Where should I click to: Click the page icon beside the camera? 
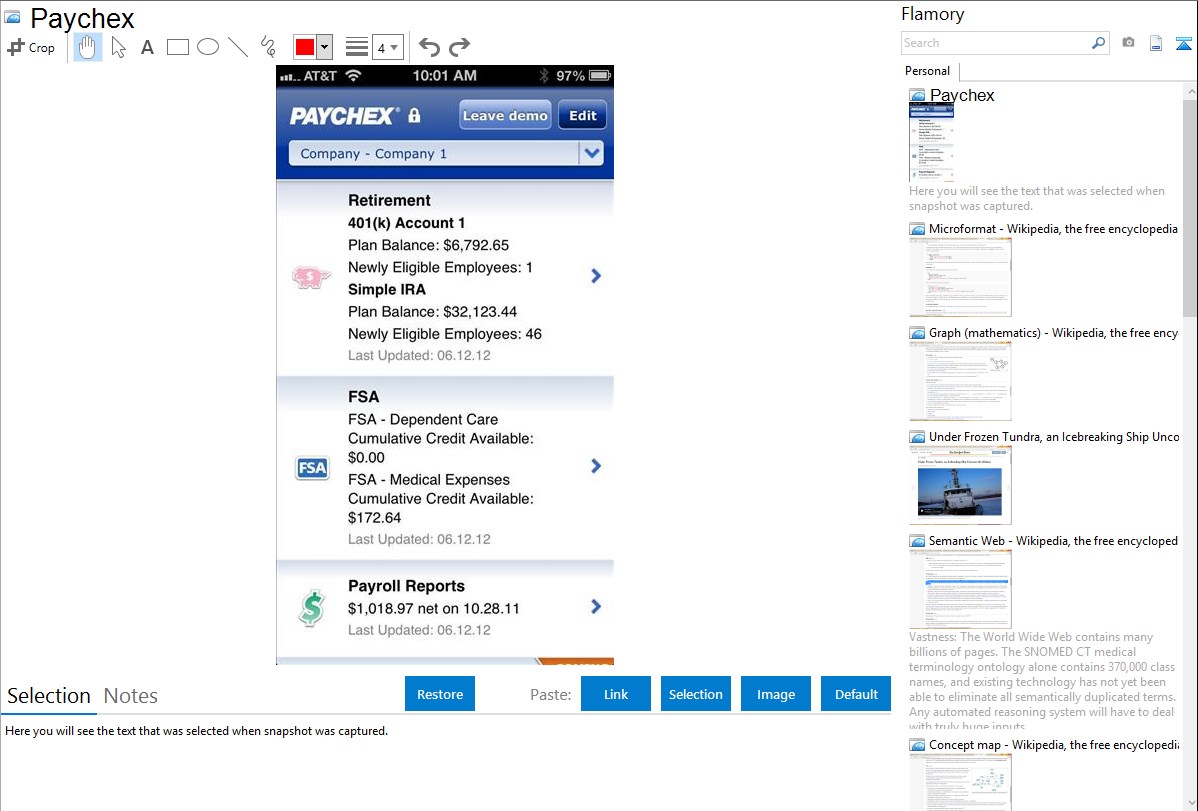pos(1156,43)
